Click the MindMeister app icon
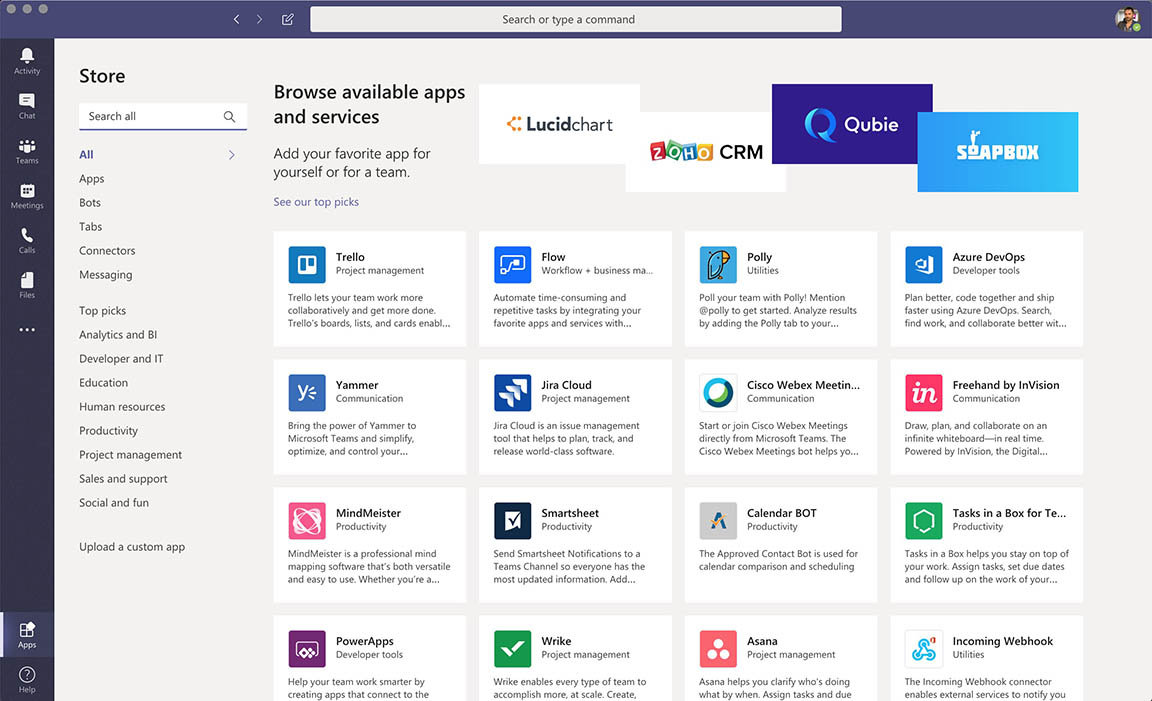1152x701 pixels. [307, 520]
